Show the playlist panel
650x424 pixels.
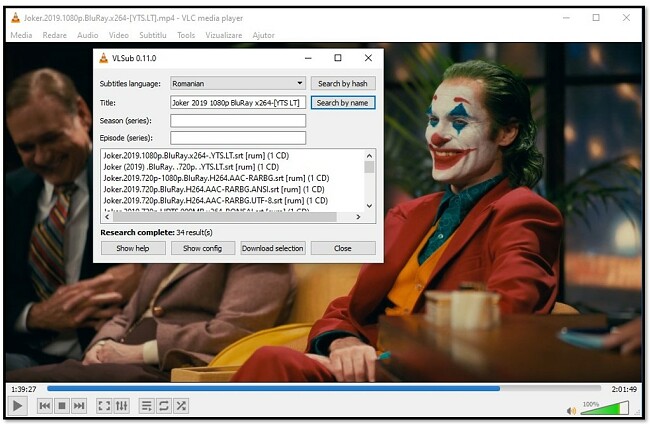(146, 406)
